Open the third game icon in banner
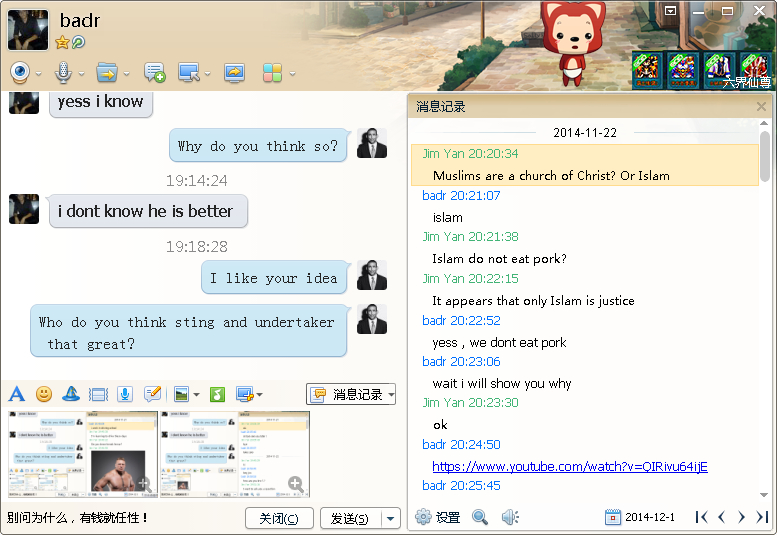 719,70
